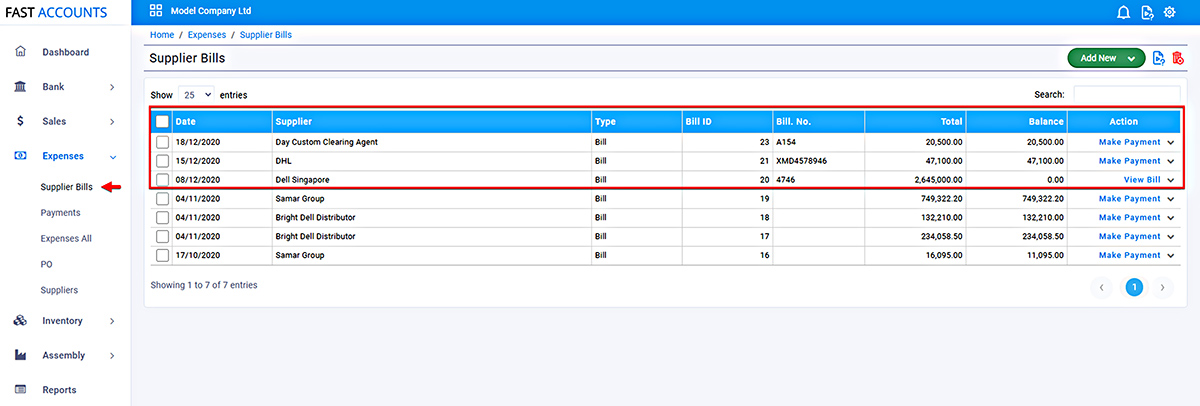
Task: Open the apps grid icon beside Model Company Ltd
Action: (155, 11)
